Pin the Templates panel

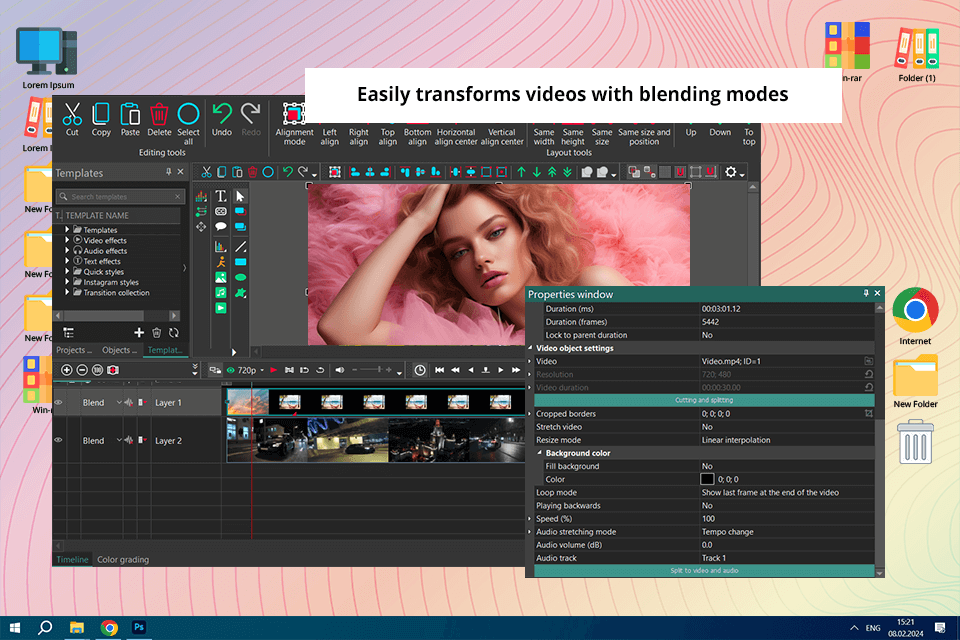click(x=168, y=172)
